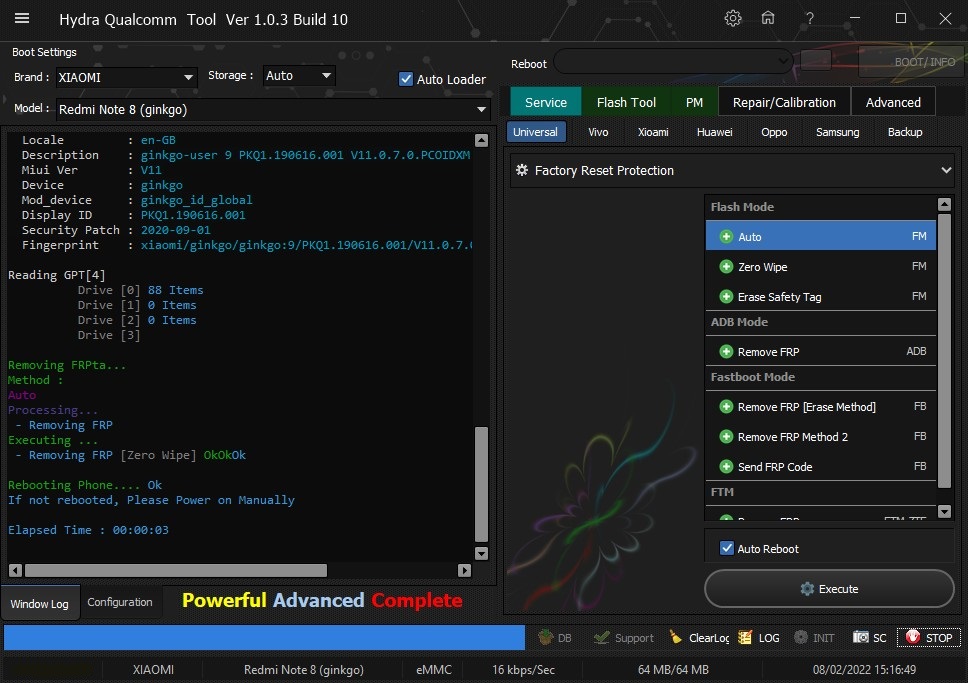Click the LOG file icon

(745, 637)
